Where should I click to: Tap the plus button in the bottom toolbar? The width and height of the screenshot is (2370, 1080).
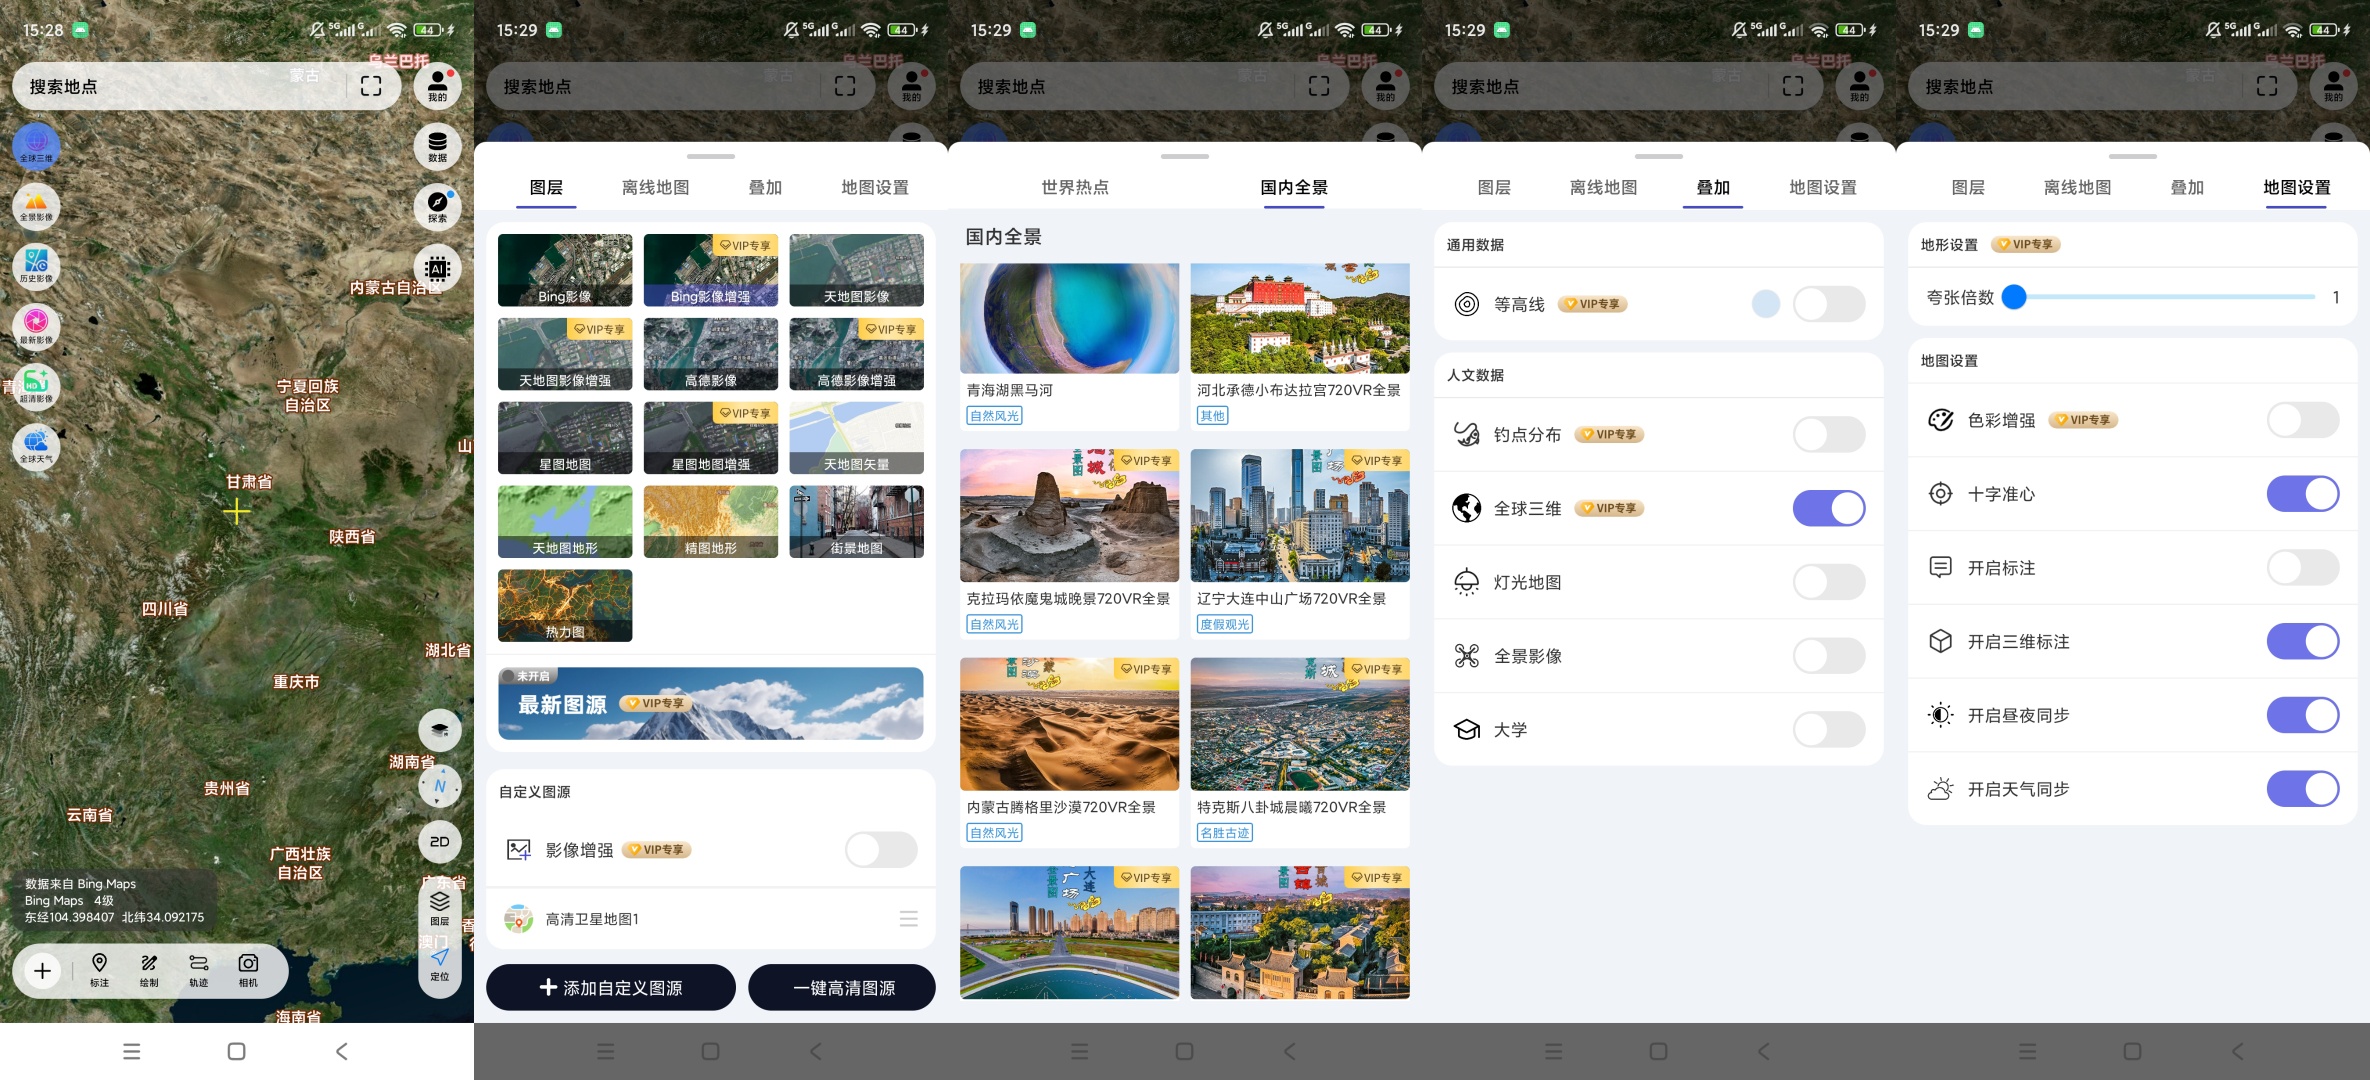(x=43, y=970)
